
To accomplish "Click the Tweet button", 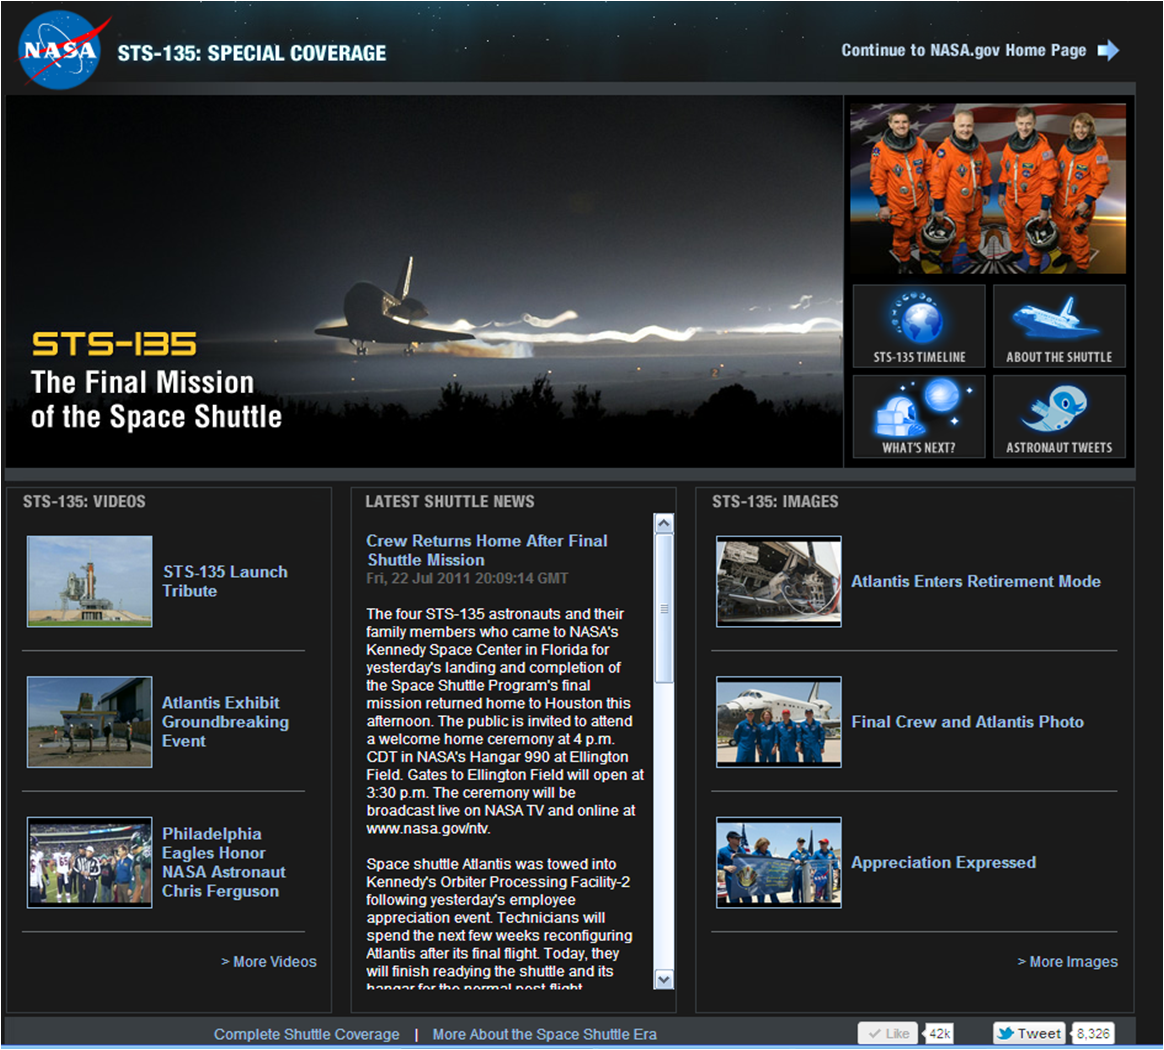I will pos(1029,1034).
